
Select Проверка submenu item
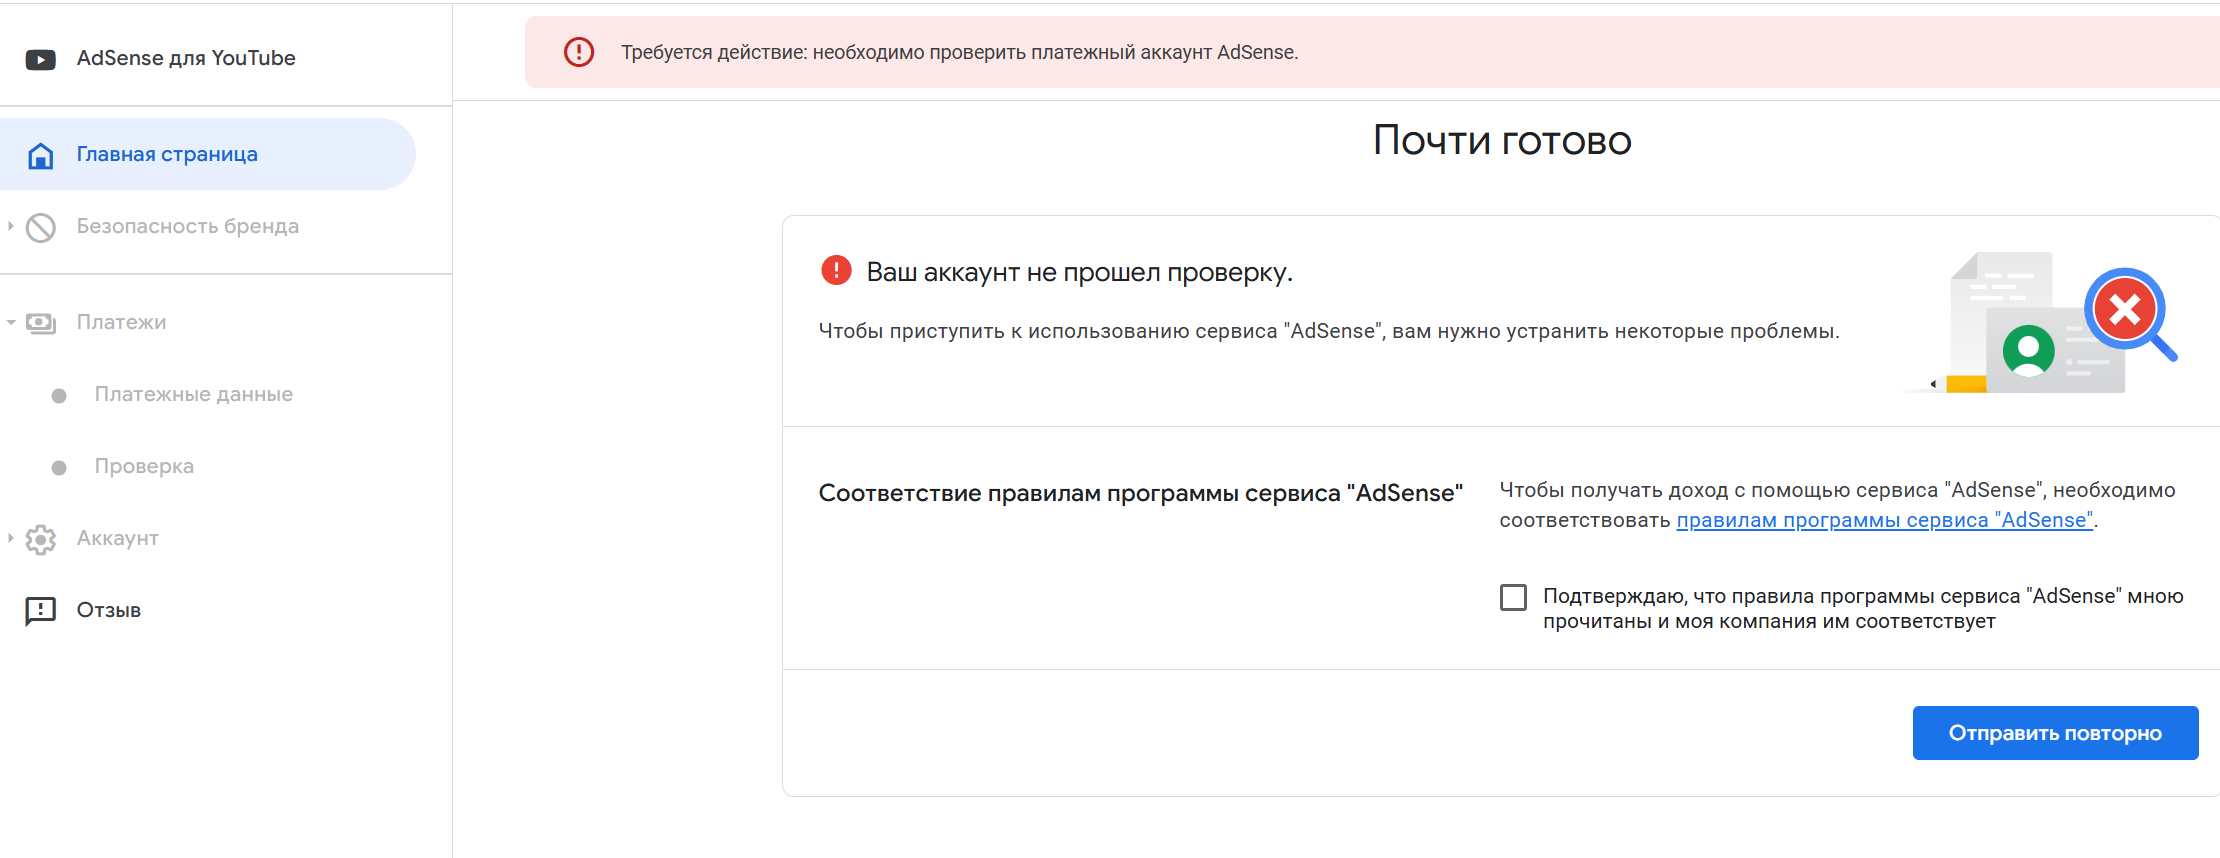click(x=208, y=466)
